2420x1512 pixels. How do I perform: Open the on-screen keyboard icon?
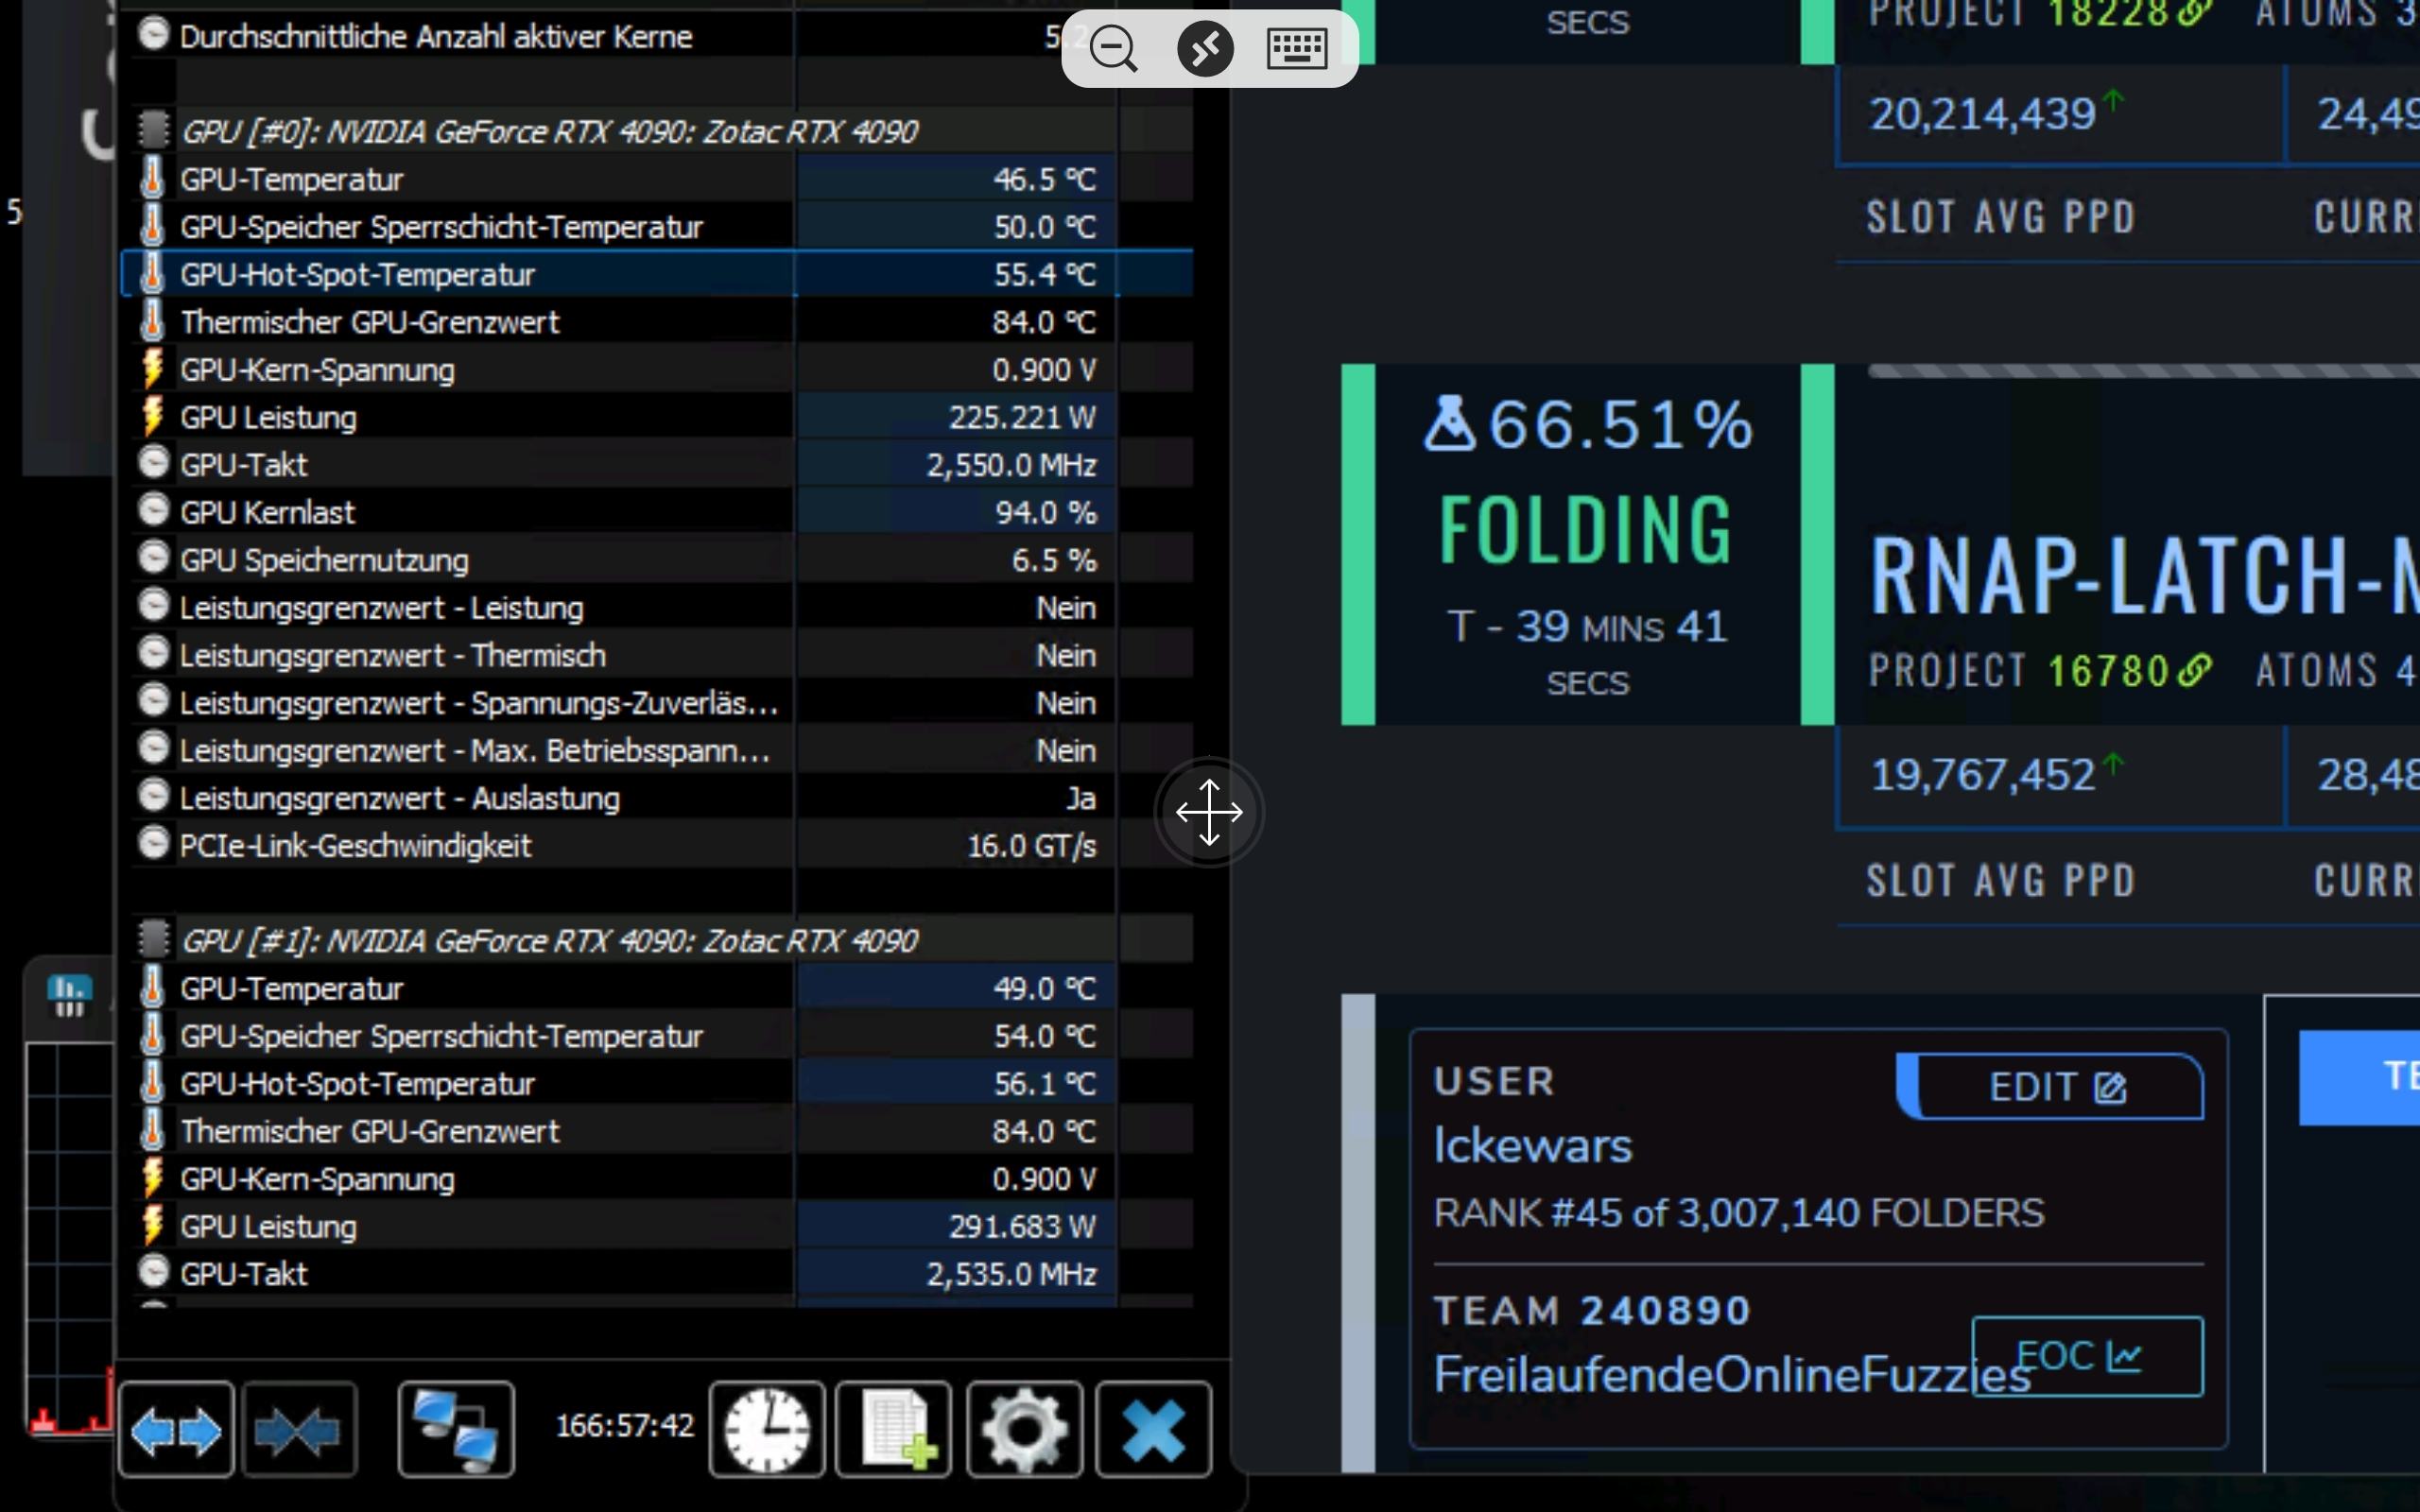pos(1297,48)
